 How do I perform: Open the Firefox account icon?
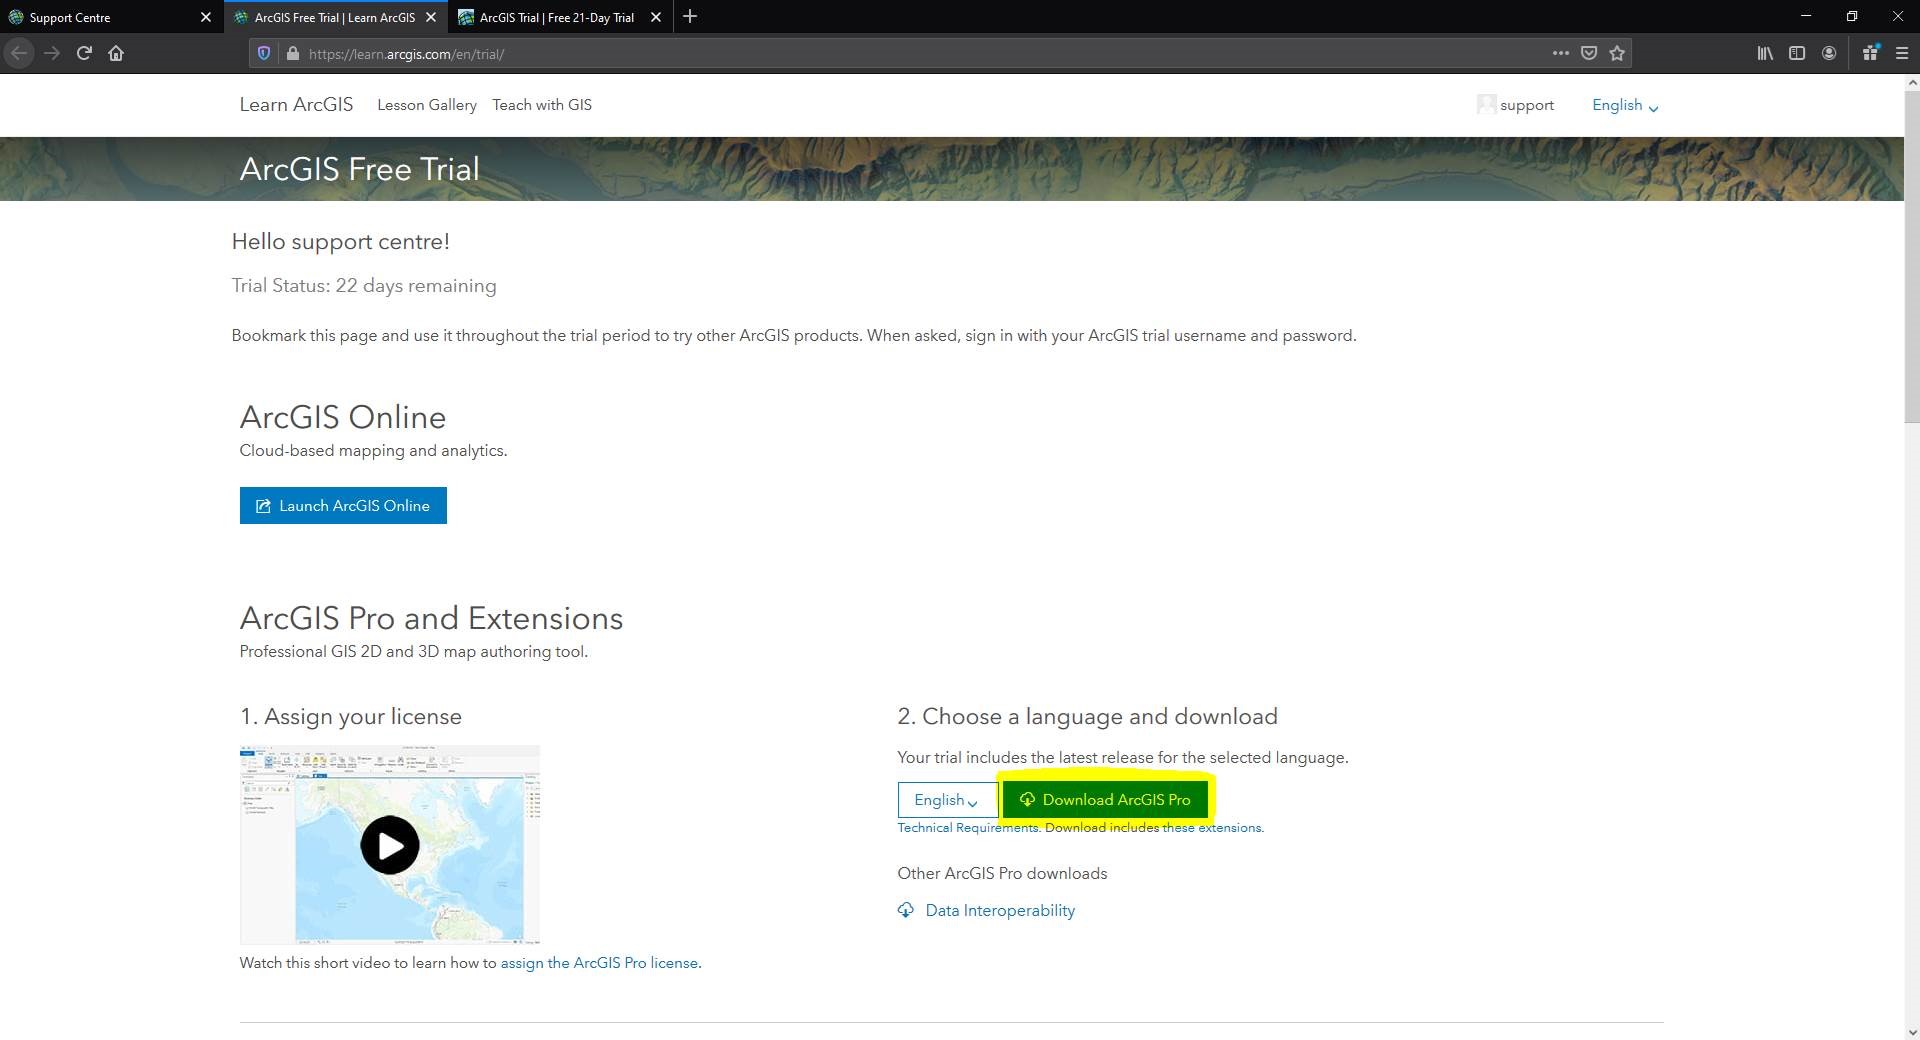point(1829,53)
